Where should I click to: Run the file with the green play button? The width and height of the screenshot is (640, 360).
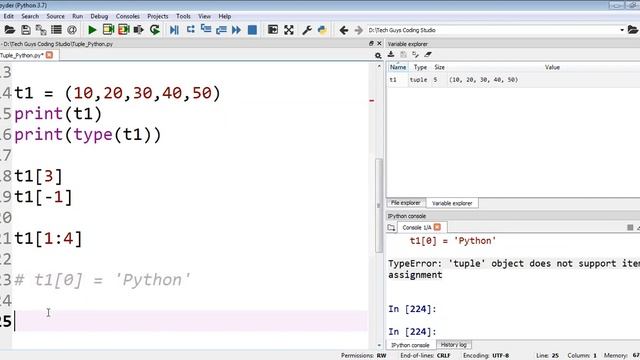click(92, 30)
